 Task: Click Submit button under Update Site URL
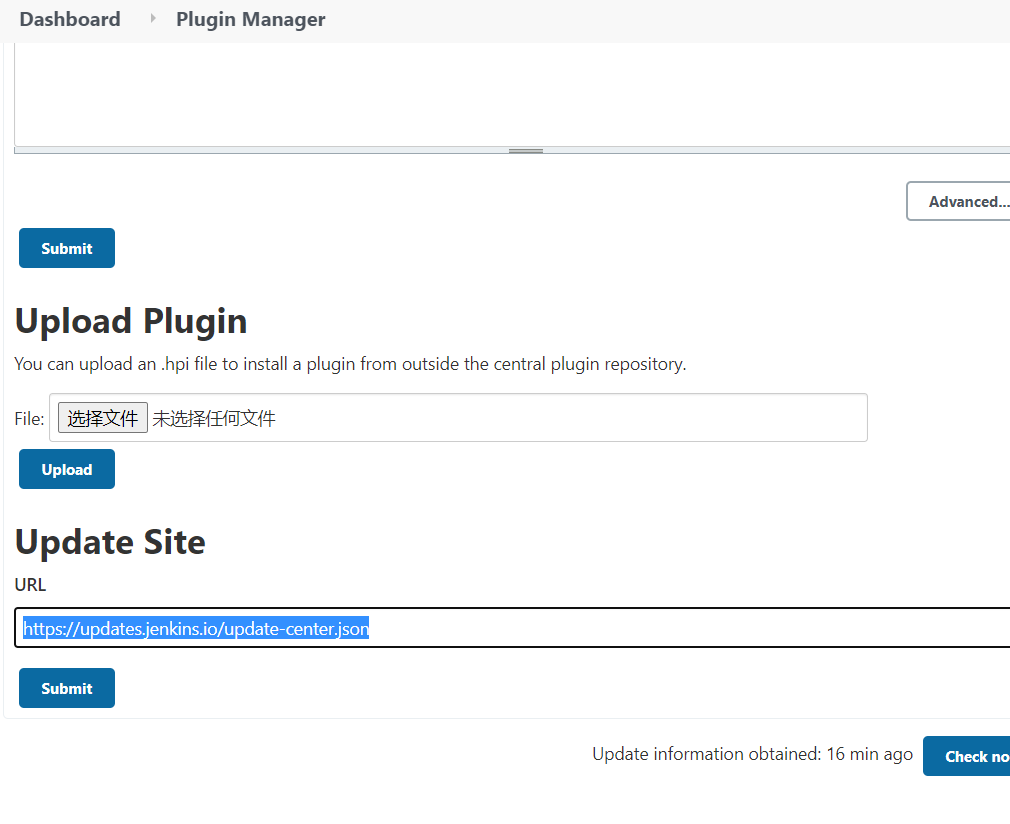(67, 688)
